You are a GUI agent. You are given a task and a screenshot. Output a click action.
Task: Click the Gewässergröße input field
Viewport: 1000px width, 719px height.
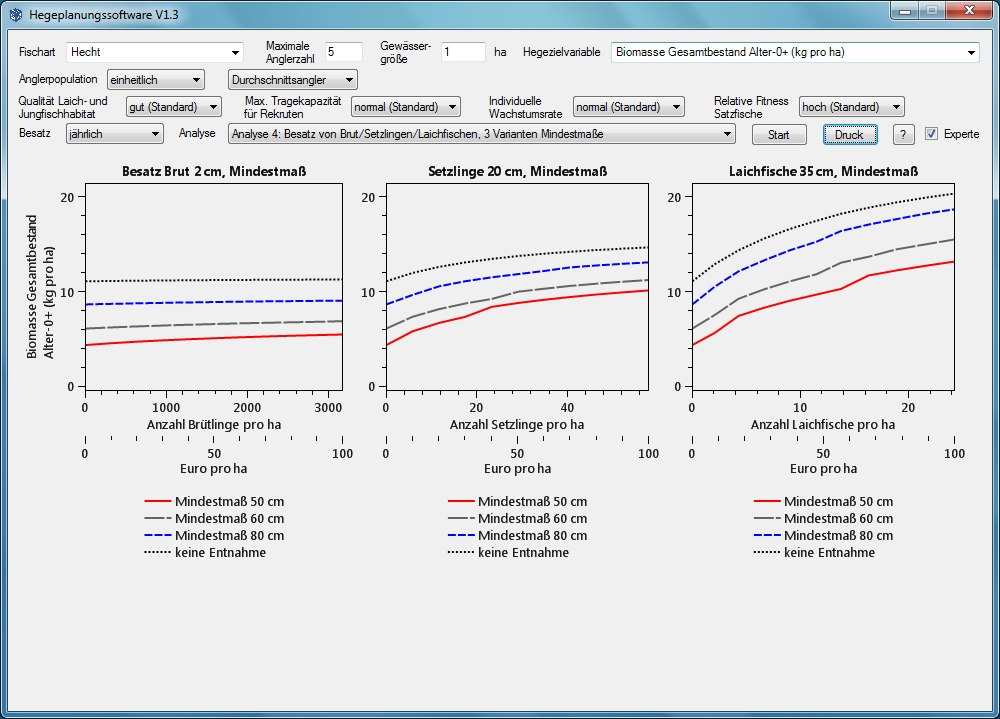[463, 52]
